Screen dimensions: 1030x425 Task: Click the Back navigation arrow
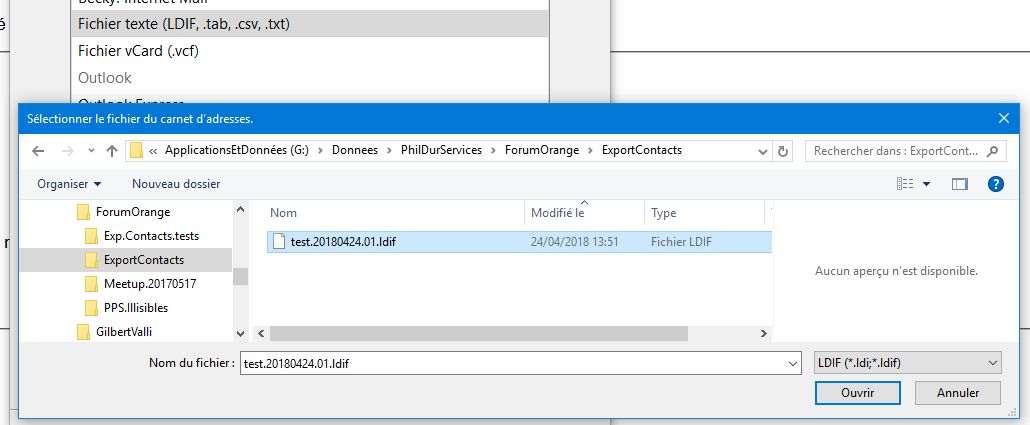click(x=38, y=151)
